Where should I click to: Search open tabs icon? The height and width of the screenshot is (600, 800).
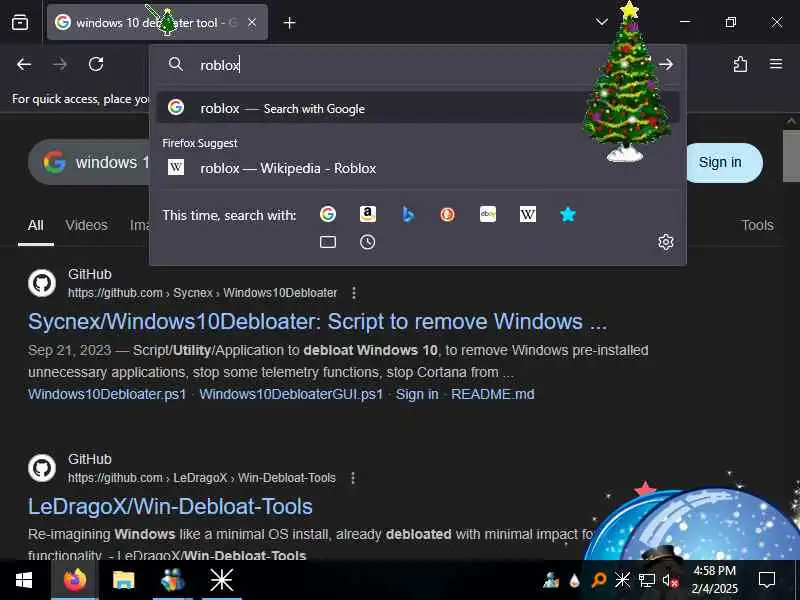pos(328,242)
